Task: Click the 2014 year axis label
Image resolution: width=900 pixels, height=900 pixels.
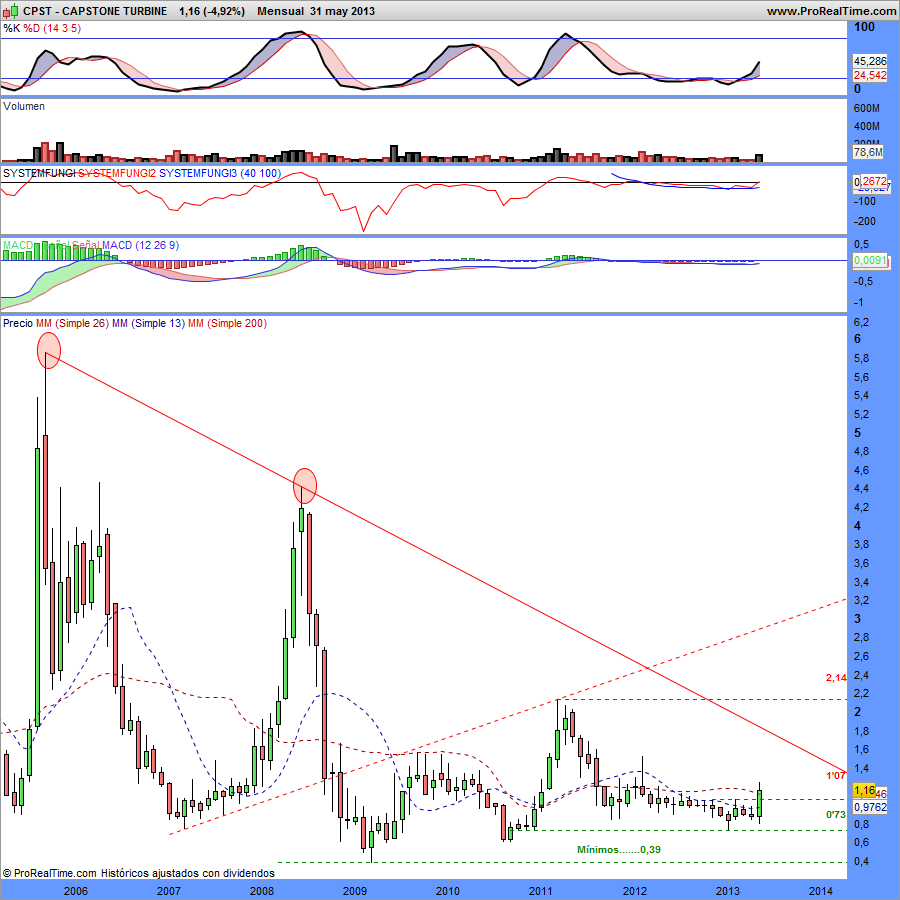Action: pos(820,891)
